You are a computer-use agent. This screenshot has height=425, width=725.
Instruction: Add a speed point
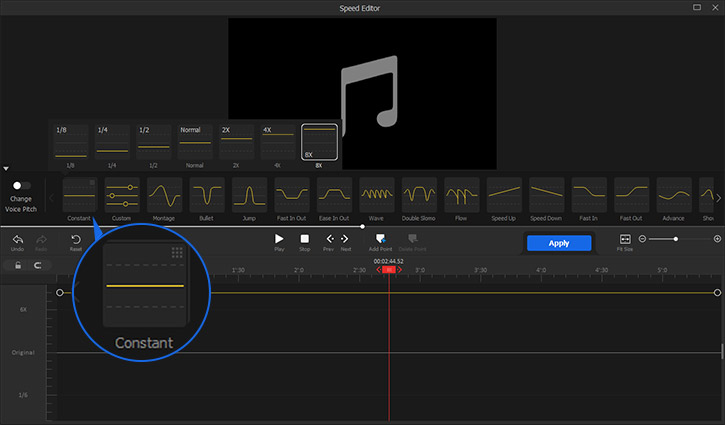point(380,240)
